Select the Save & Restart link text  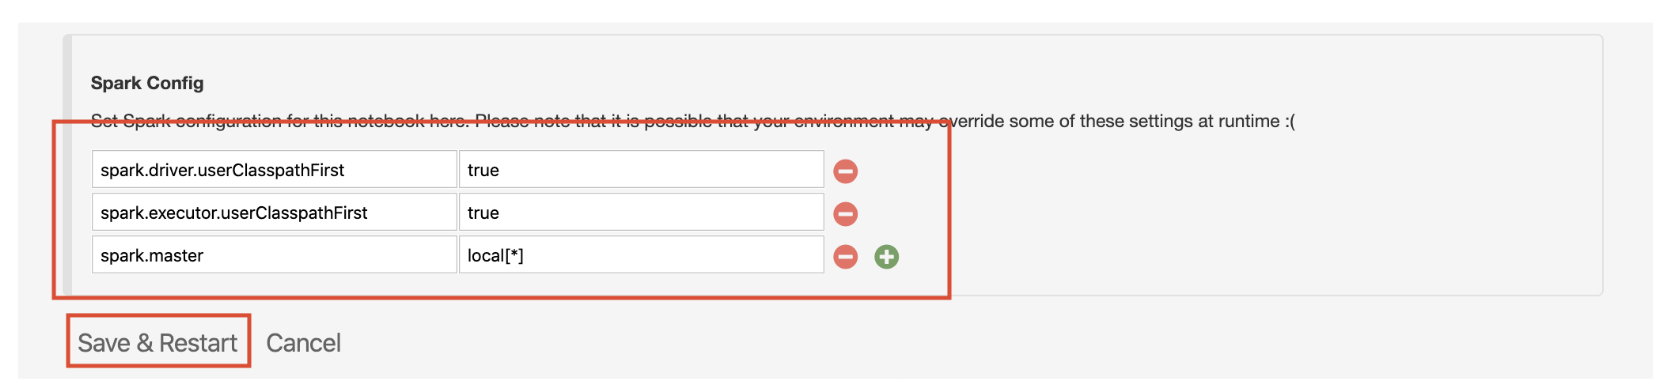[x=158, y=343]
